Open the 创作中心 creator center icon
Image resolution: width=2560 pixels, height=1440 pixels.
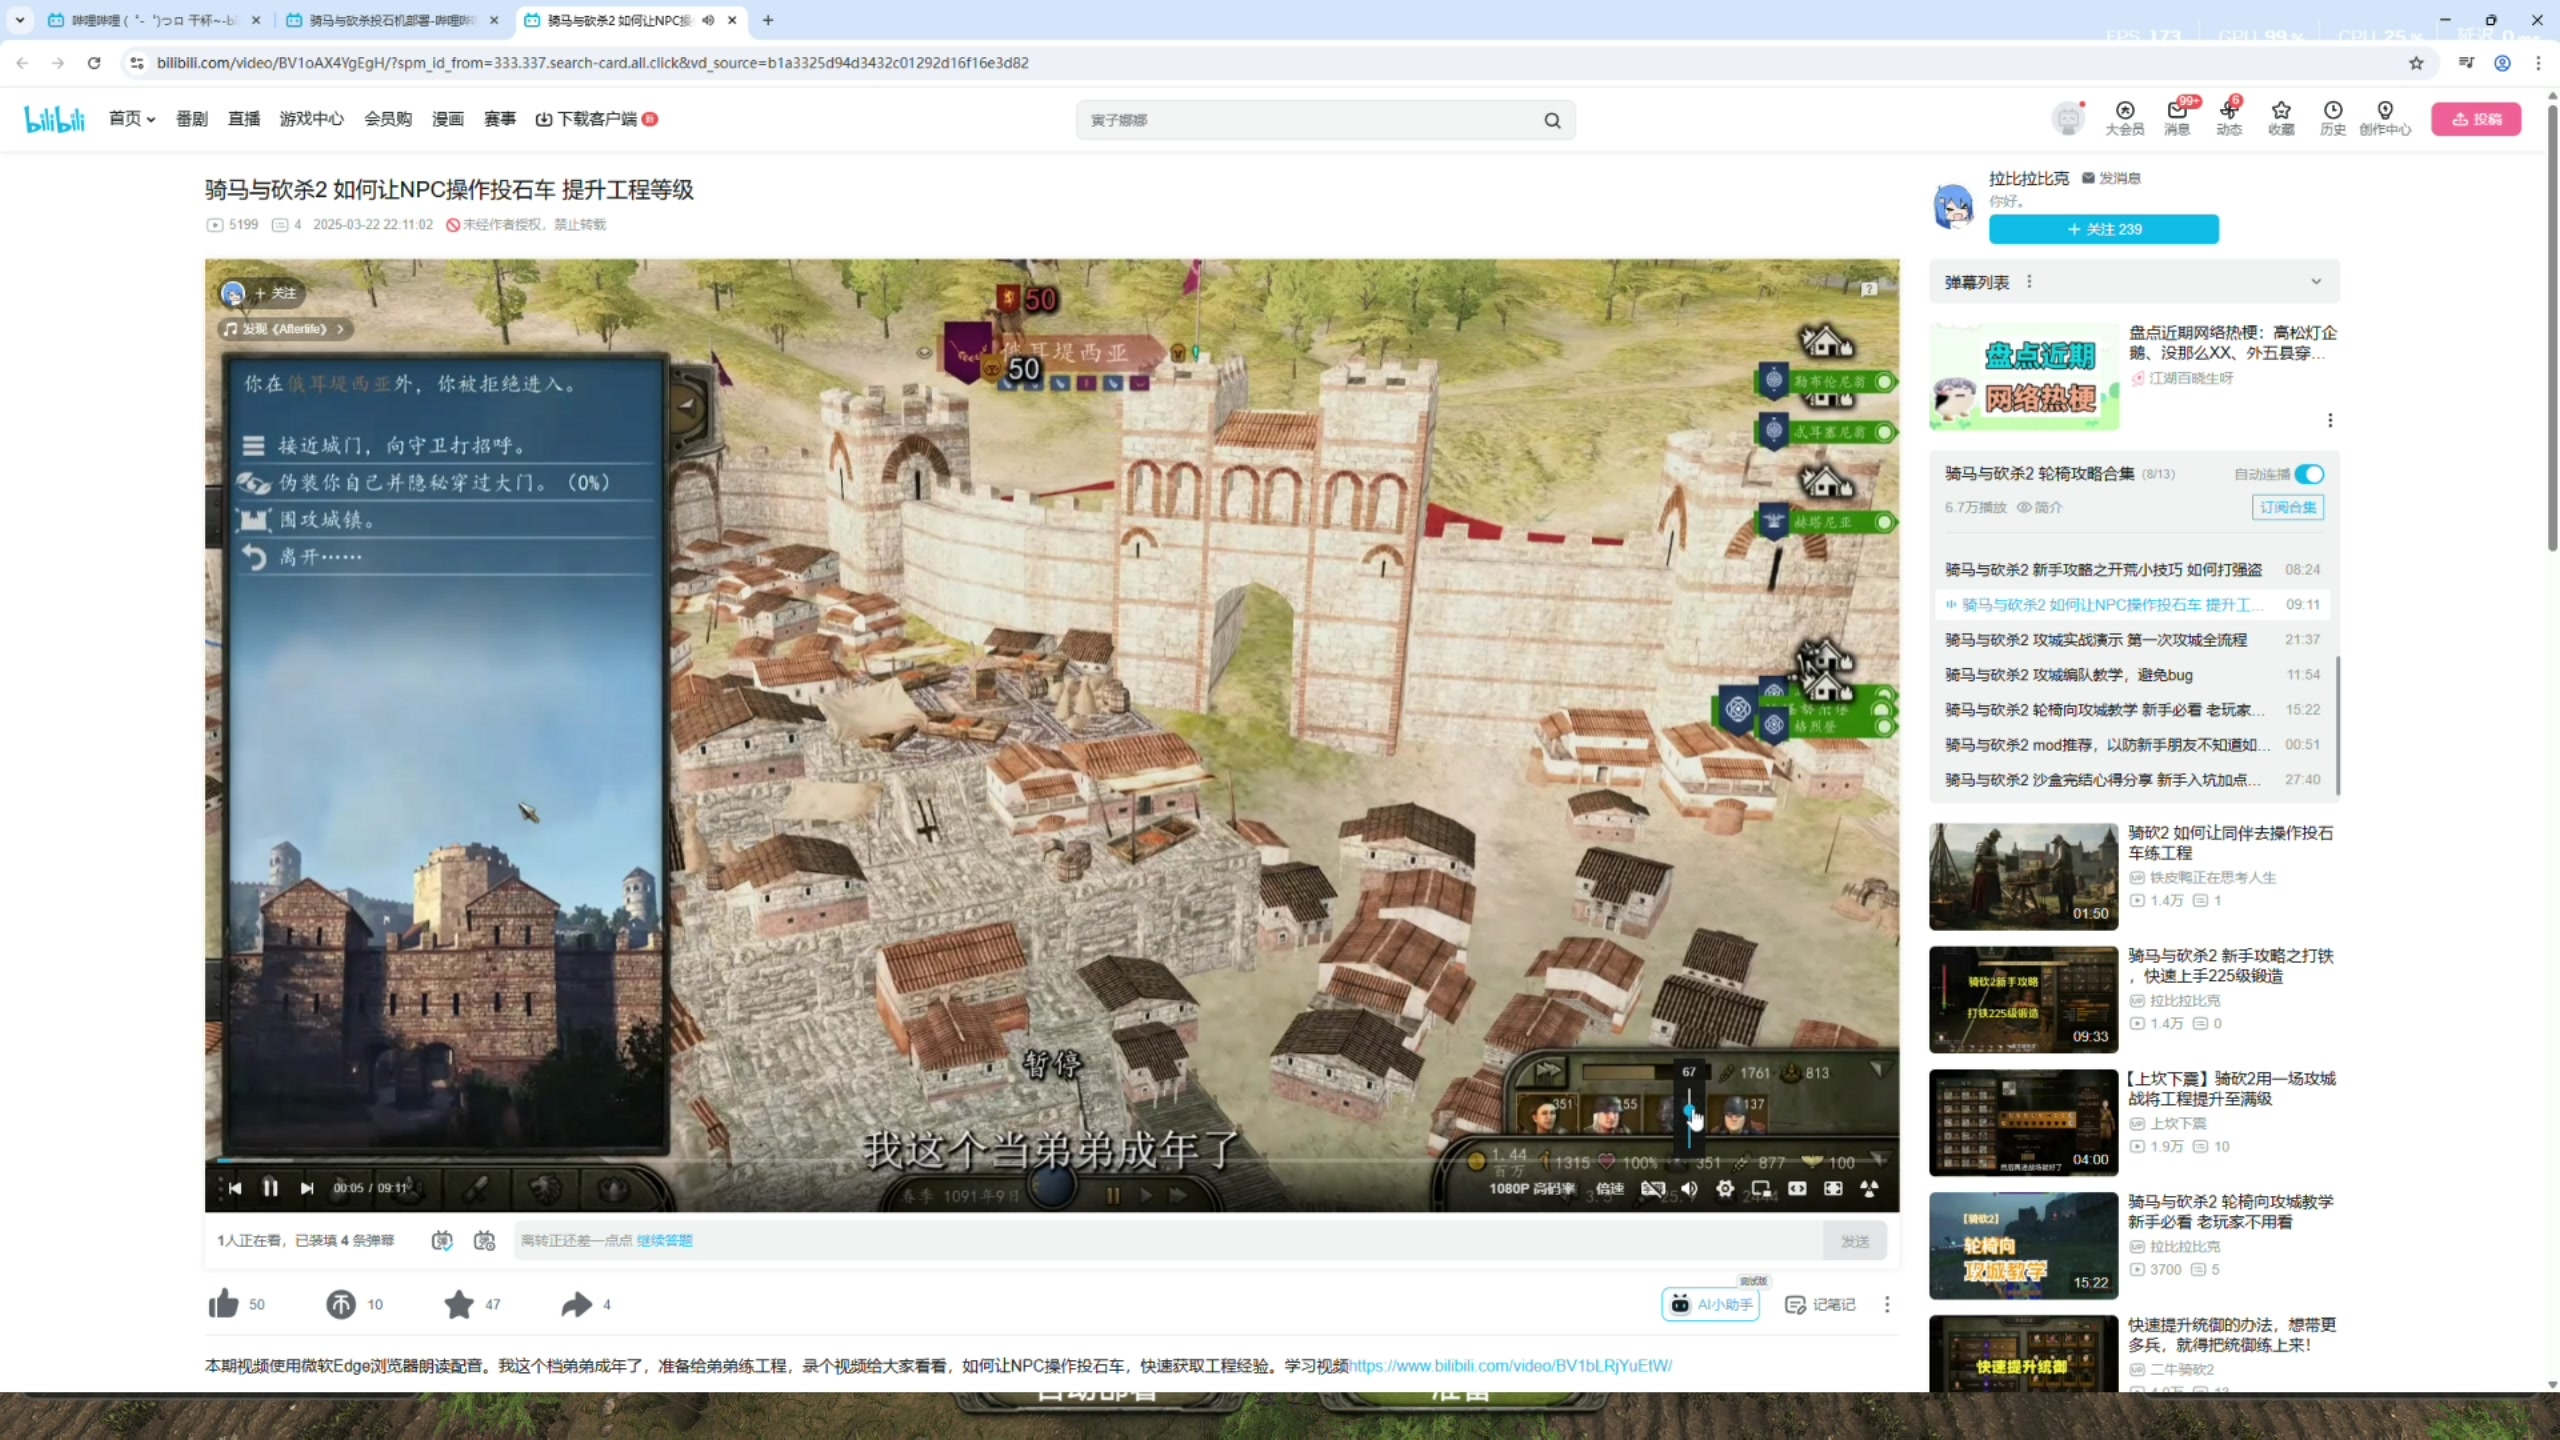pos(2385,118)
